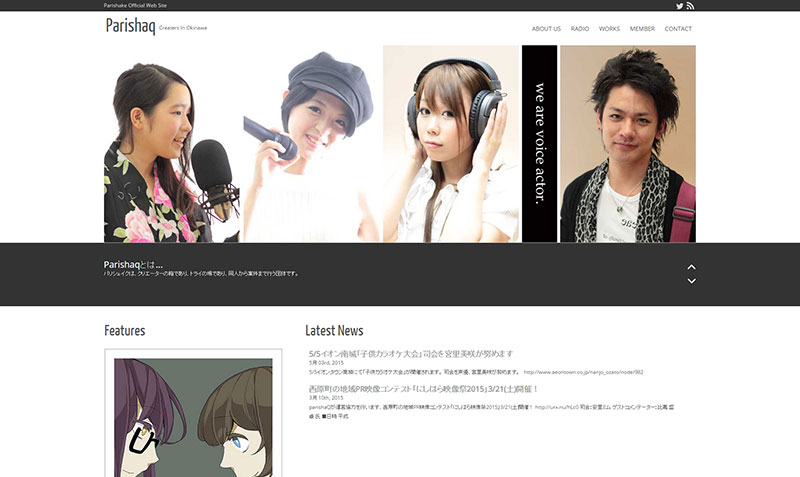Open the 2015 3/21 video festival news headline

tap(423, 389)
